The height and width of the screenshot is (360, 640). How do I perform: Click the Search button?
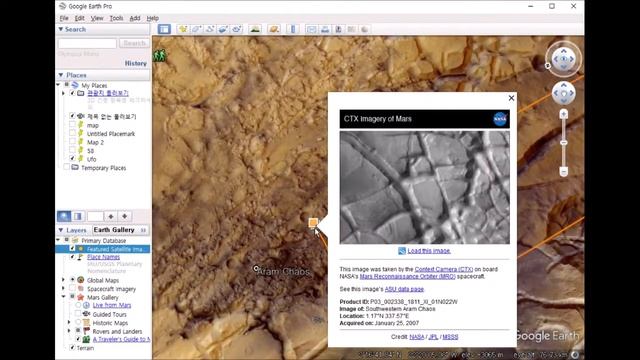[x=134, y=43]
